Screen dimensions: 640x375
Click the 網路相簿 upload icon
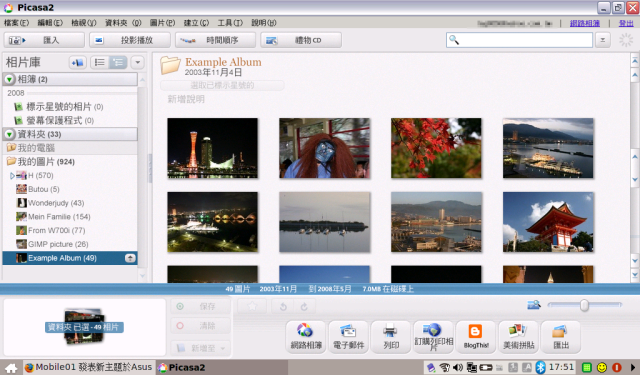click(x=306, y=337)
